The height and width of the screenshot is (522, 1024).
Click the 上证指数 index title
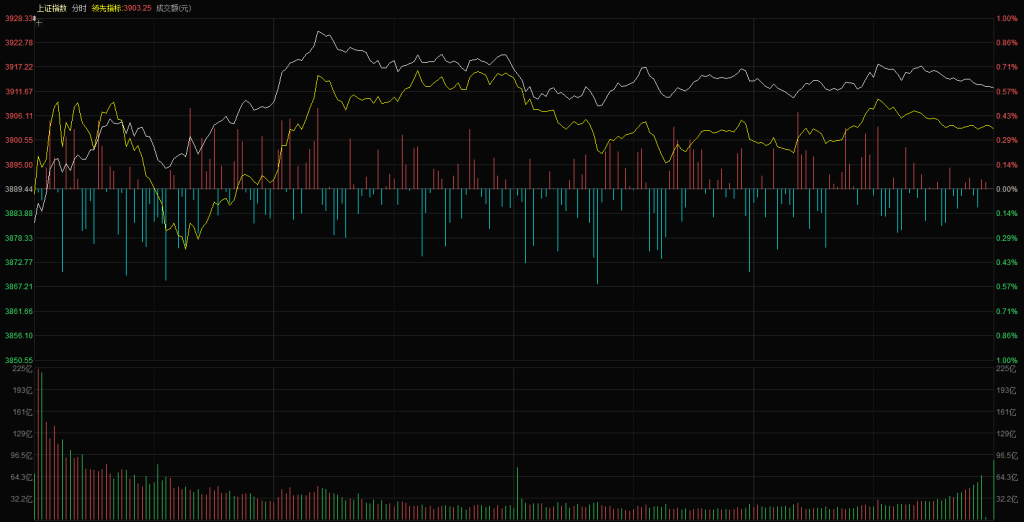point(52,8)
